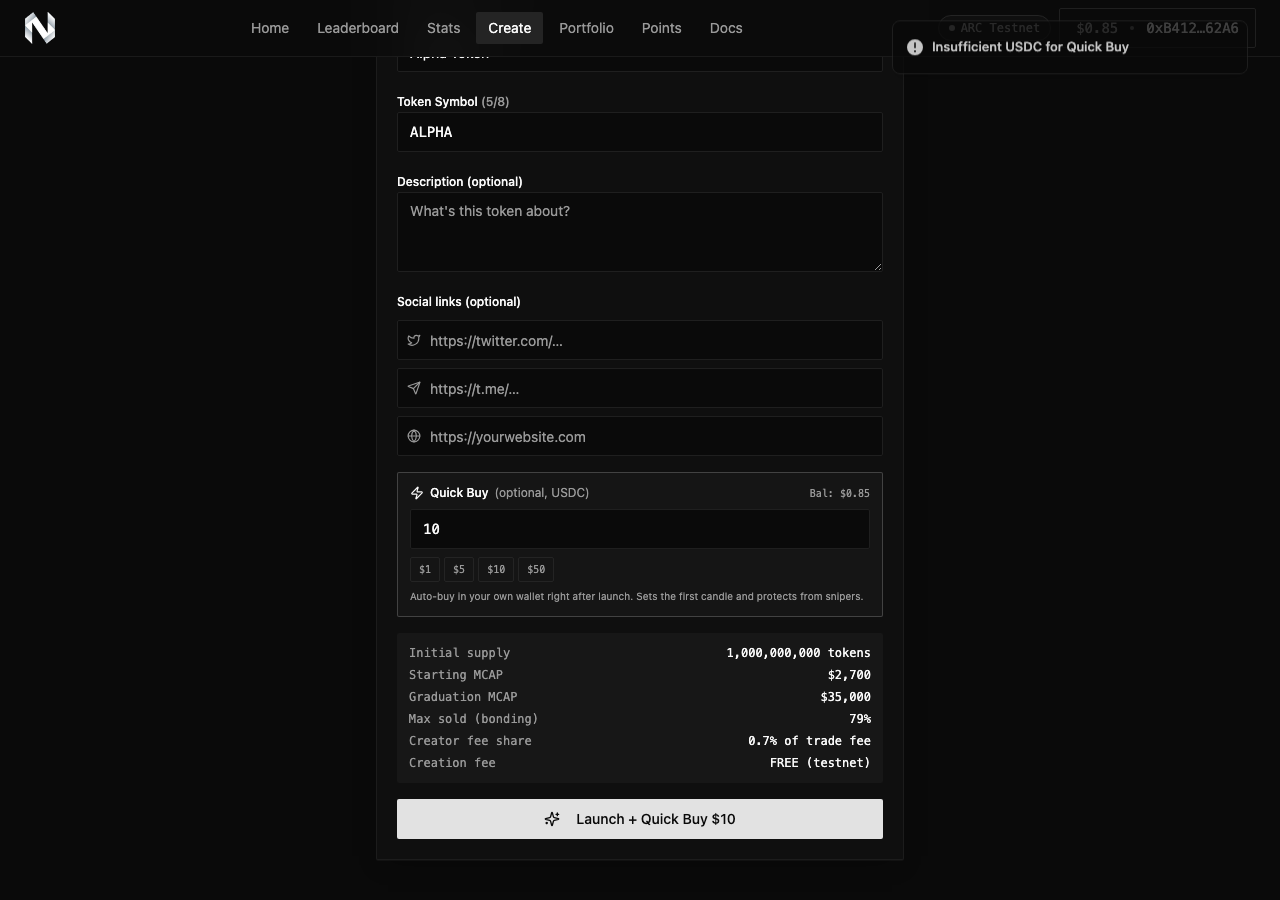Focus the Quick Buy amount field

point(640,529)
